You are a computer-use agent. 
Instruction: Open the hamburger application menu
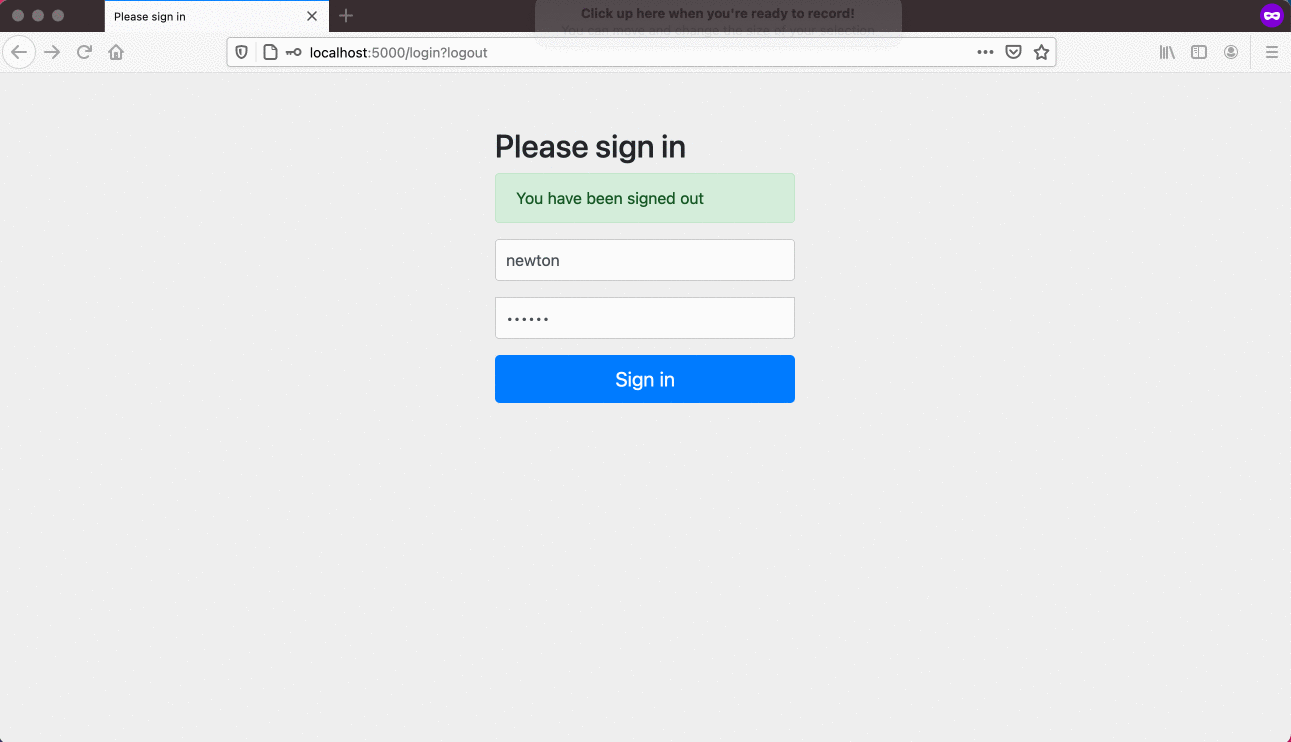pos(1272,52)
